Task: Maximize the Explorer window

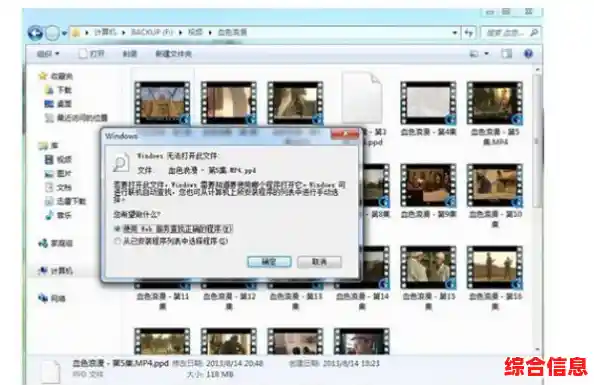Action: 506,12
